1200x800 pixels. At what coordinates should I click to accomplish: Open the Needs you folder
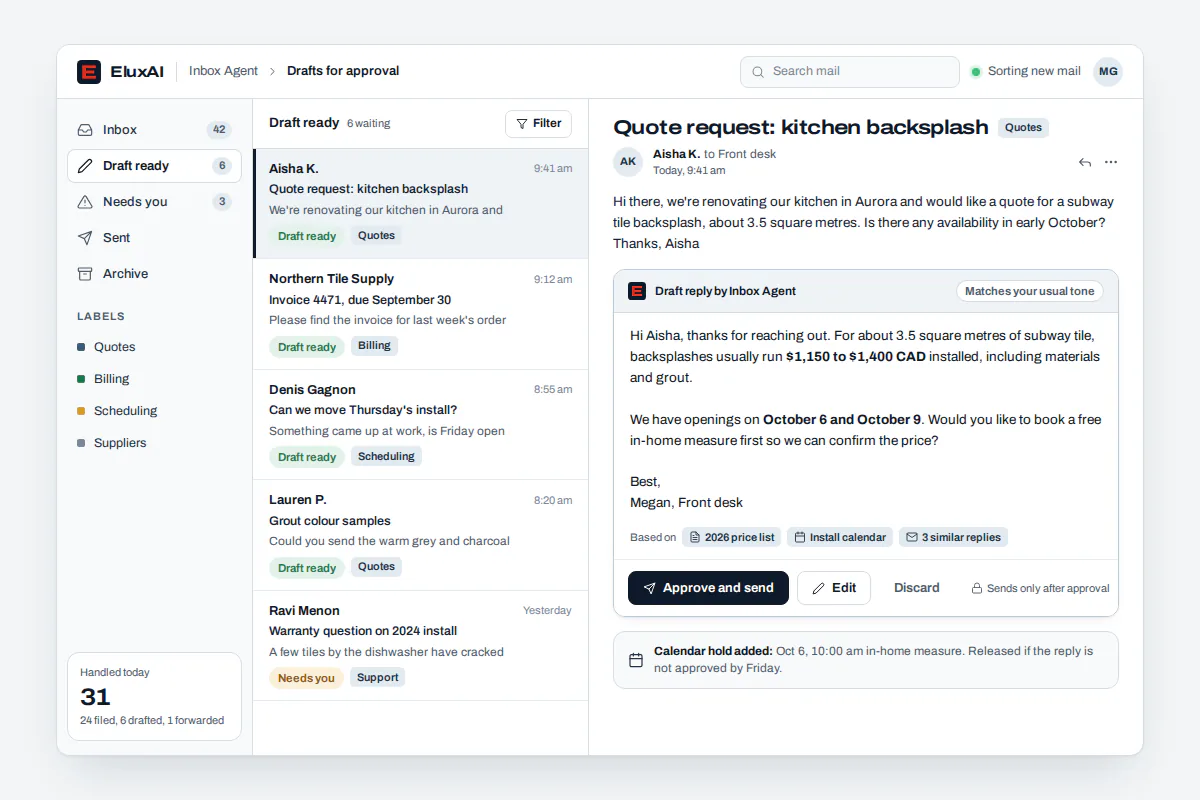(x=154, y=202)
